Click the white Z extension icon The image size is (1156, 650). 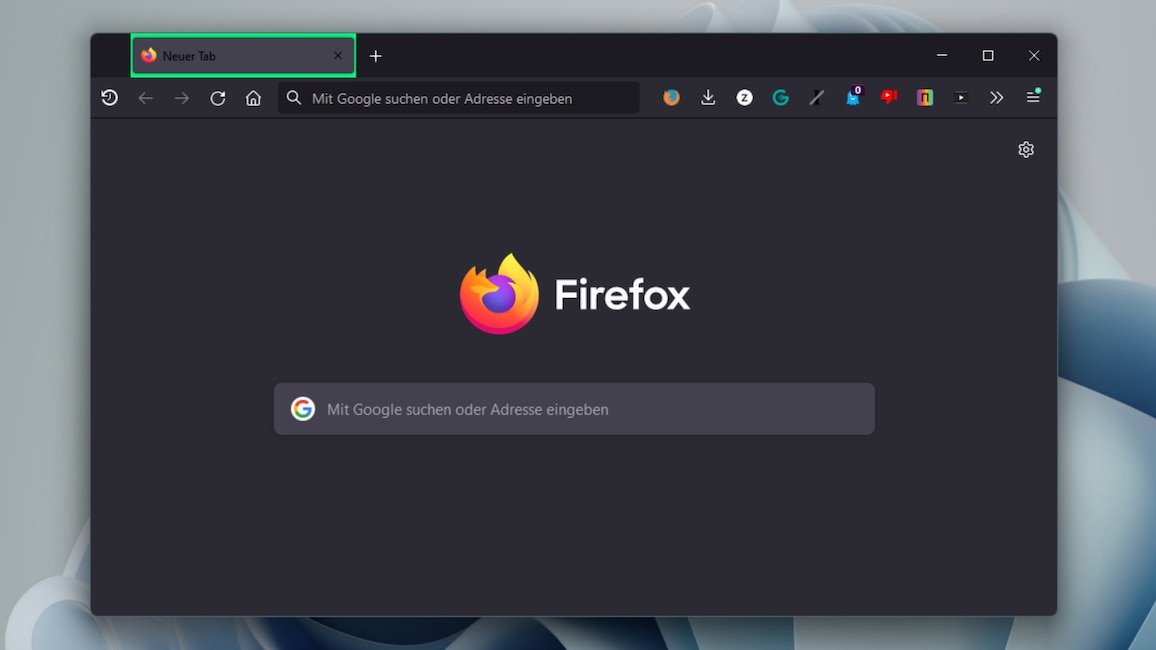point(745,97)
